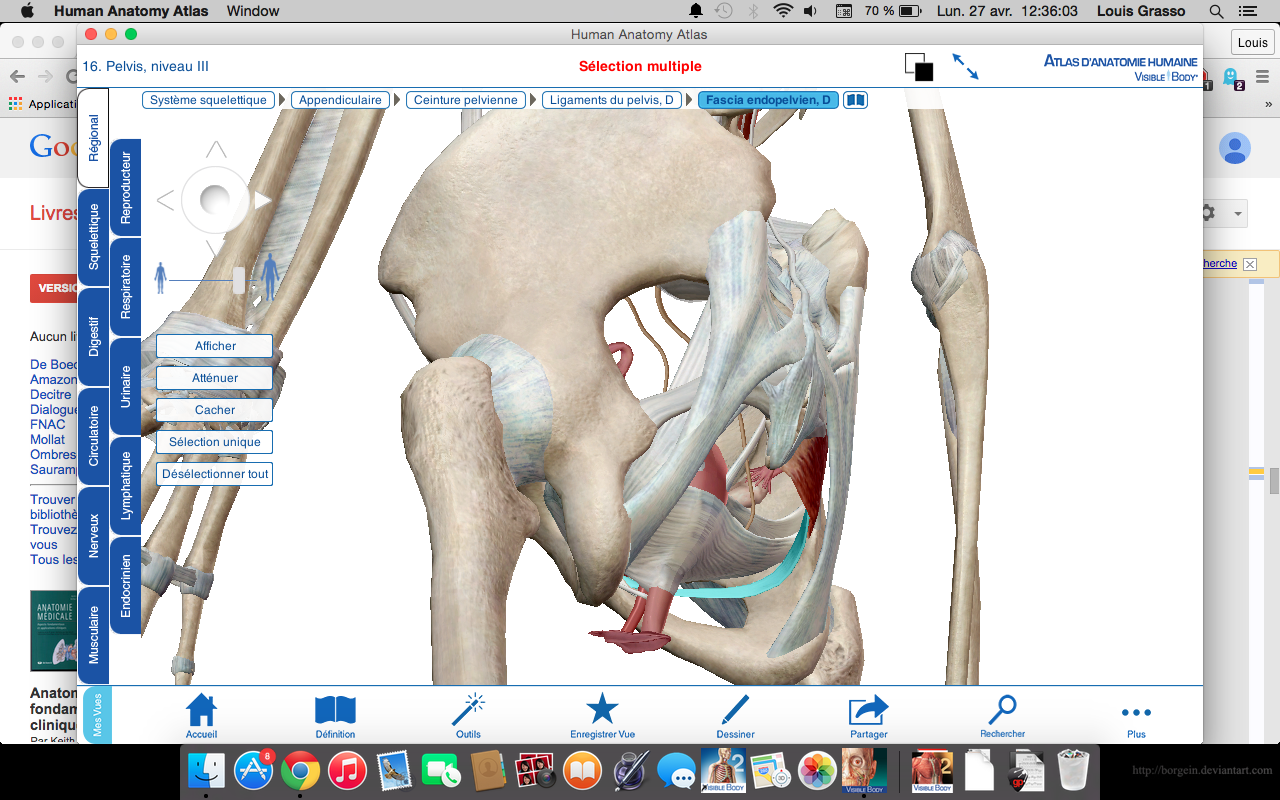Open the Définition book icon
This screenshot has height=800, width=1280.
pos(335,711)
